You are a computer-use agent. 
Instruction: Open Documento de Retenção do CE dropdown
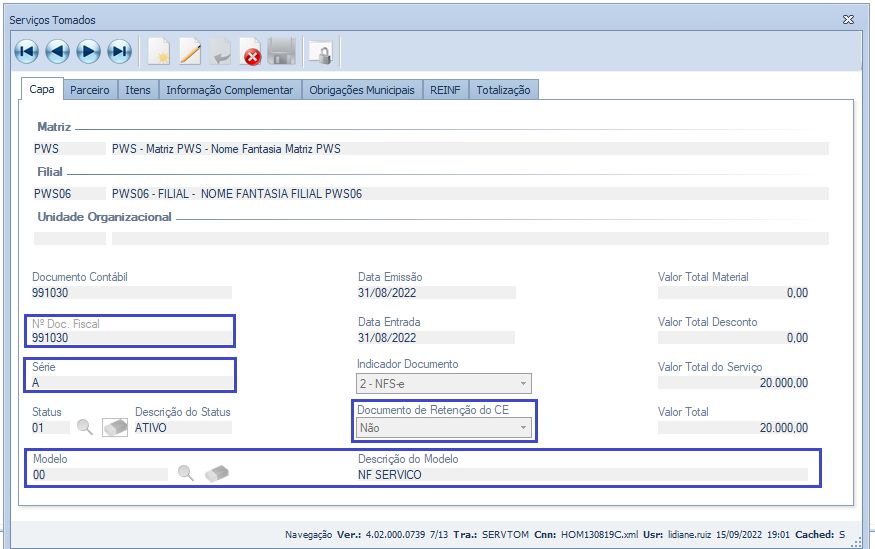pyautogui.click(x=522, y=428)
